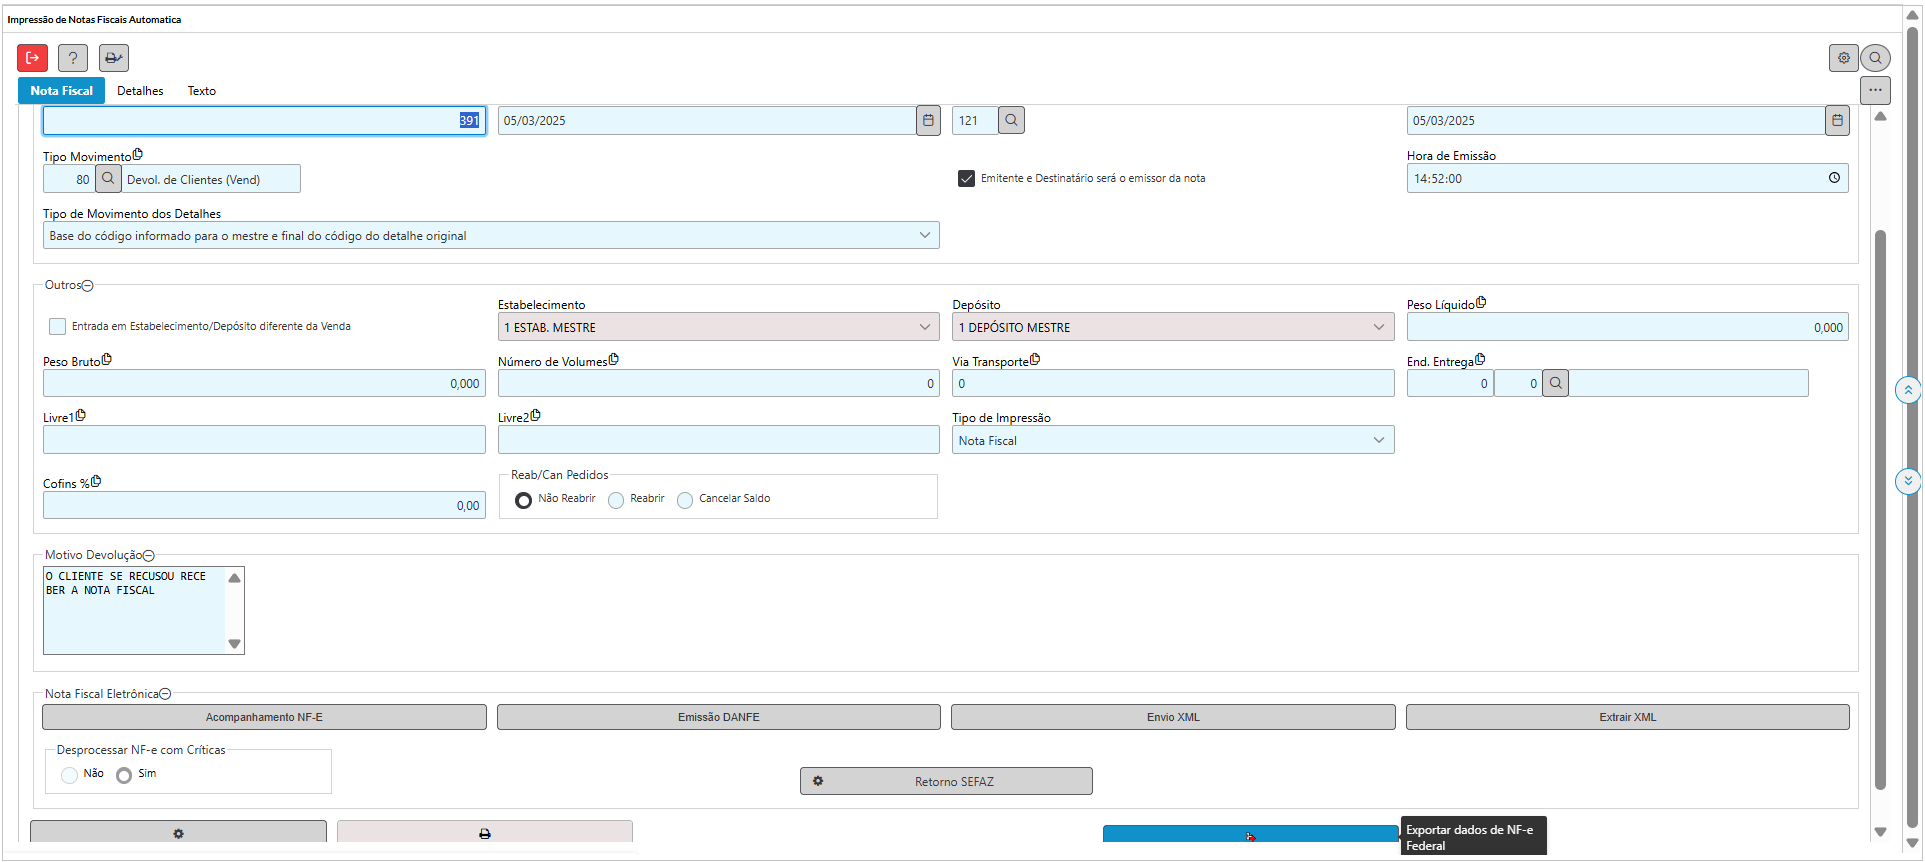Click the printer icon button at bottom
Viewport: 1925px width, 862px height.
tap(485, 833)
